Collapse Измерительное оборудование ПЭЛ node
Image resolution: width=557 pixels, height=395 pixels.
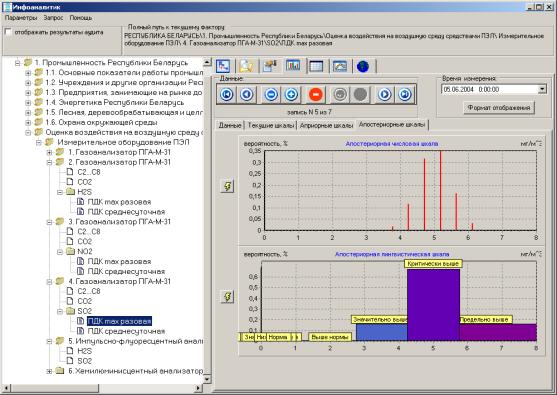pyautogui.click(x=39, y=142)
